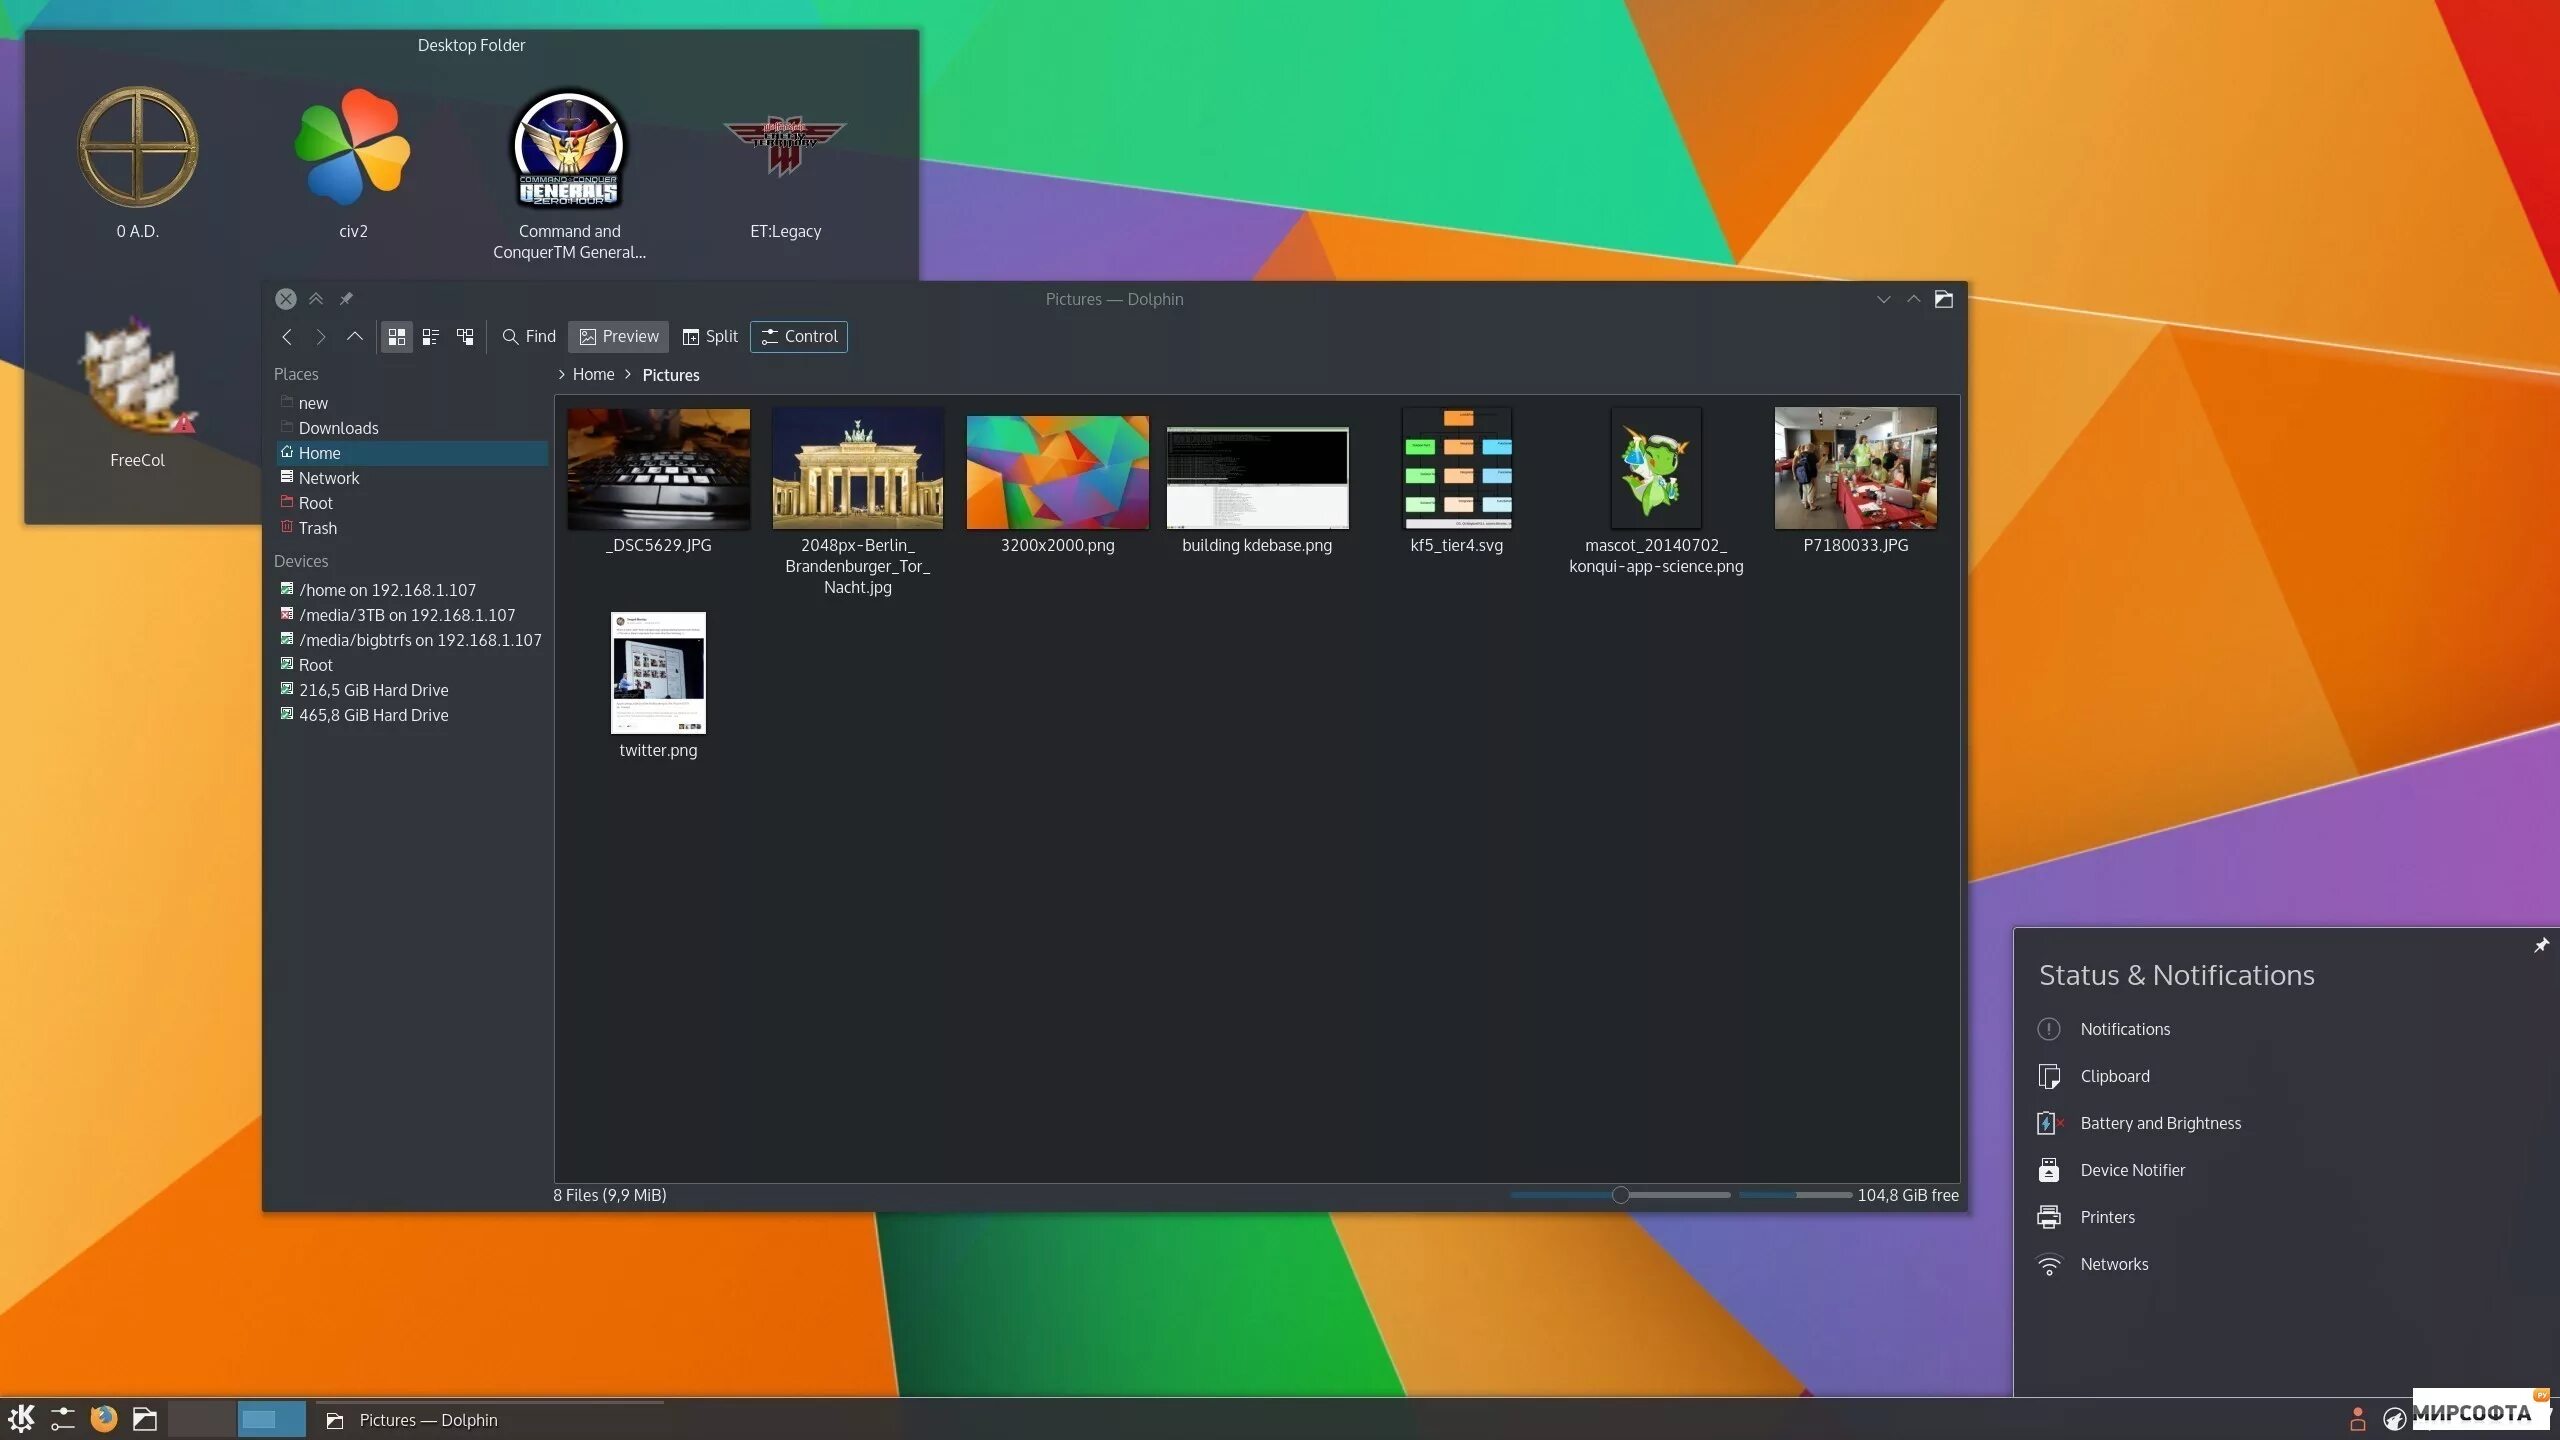Image resolution: width=2560 pixels, height=1440 pixels.
Task: Select Networks in Status panel
Action: (2114, 1264)
